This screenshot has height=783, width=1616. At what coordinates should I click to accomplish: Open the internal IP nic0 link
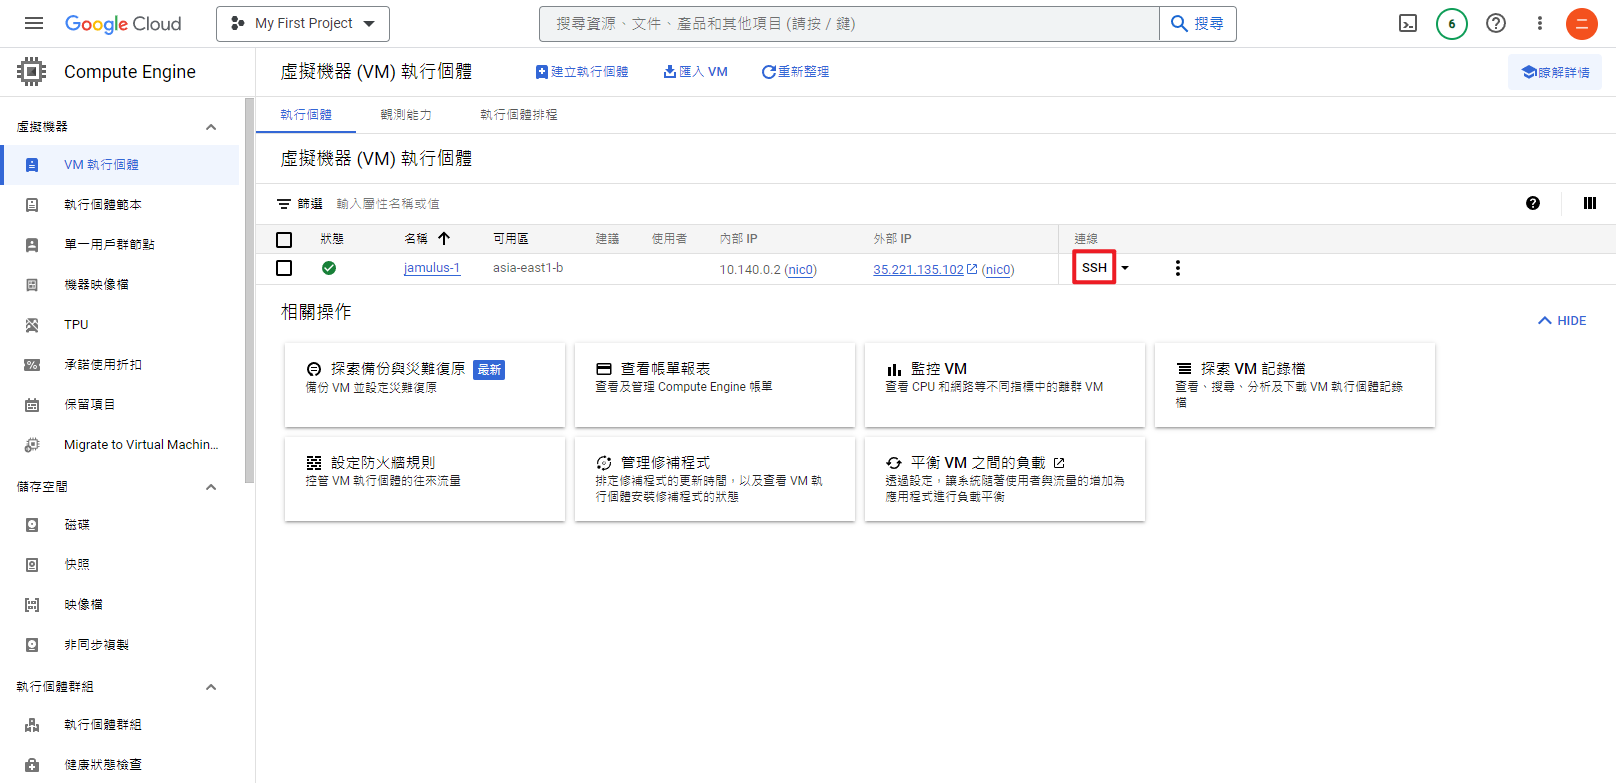click(x=801, y=269)
